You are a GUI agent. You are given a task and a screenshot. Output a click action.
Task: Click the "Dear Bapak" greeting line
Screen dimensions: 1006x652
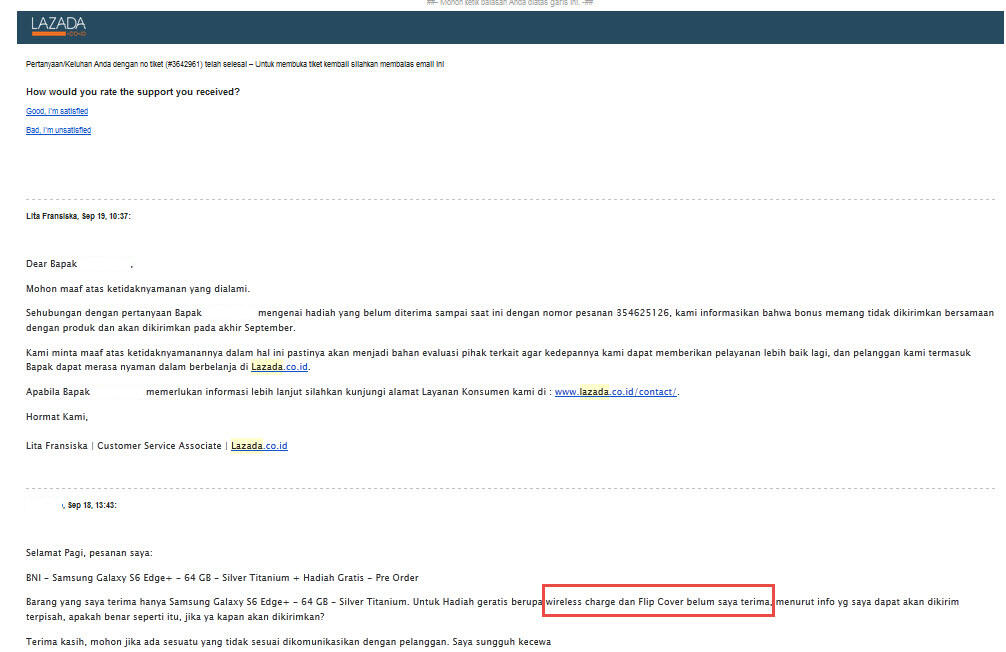[52, 265]
